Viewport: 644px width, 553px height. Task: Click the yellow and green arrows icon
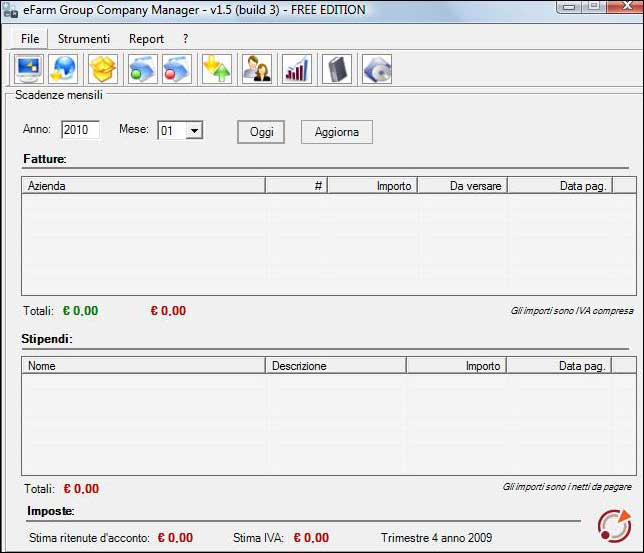216,69
